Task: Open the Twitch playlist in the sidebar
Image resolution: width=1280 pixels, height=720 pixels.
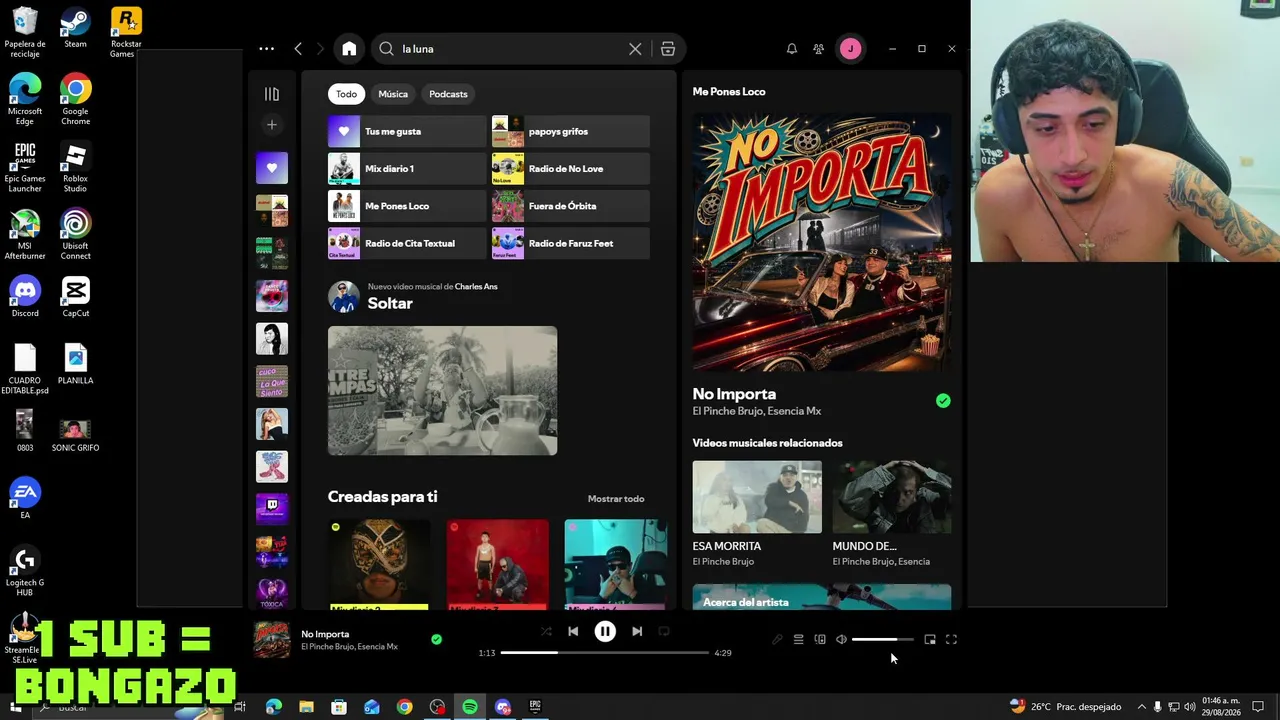Action: (x=272, y=508)
